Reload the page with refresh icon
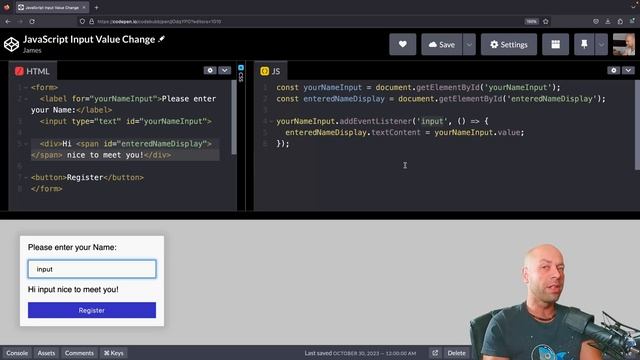Screen dimensions: 640x360 [32, 21]
